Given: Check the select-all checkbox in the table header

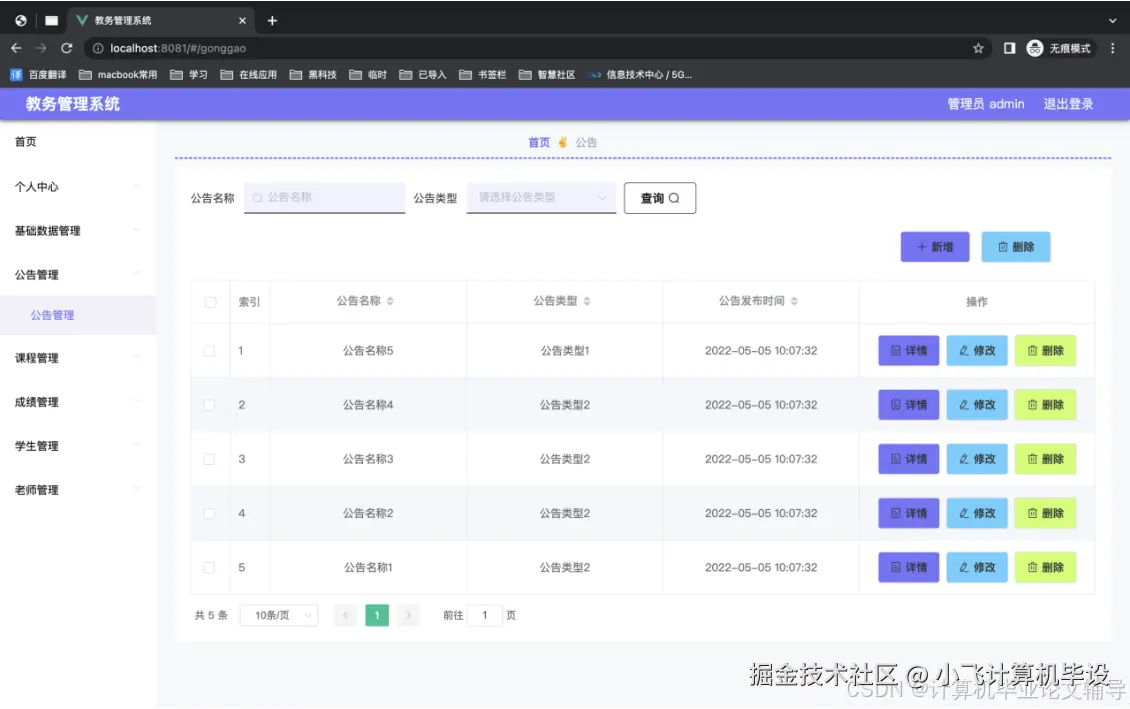Looking at the screenshot, I should [210, 301].
